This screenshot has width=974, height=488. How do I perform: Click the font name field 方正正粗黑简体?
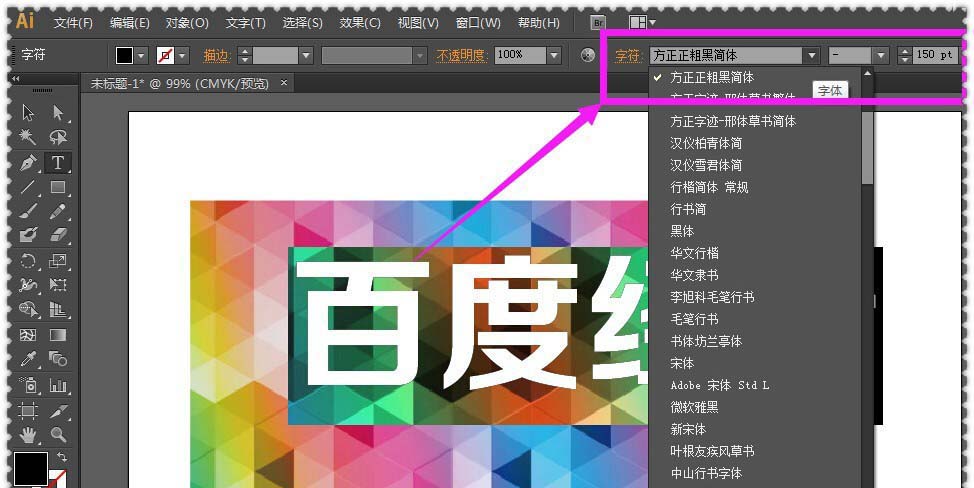(726, 56)
